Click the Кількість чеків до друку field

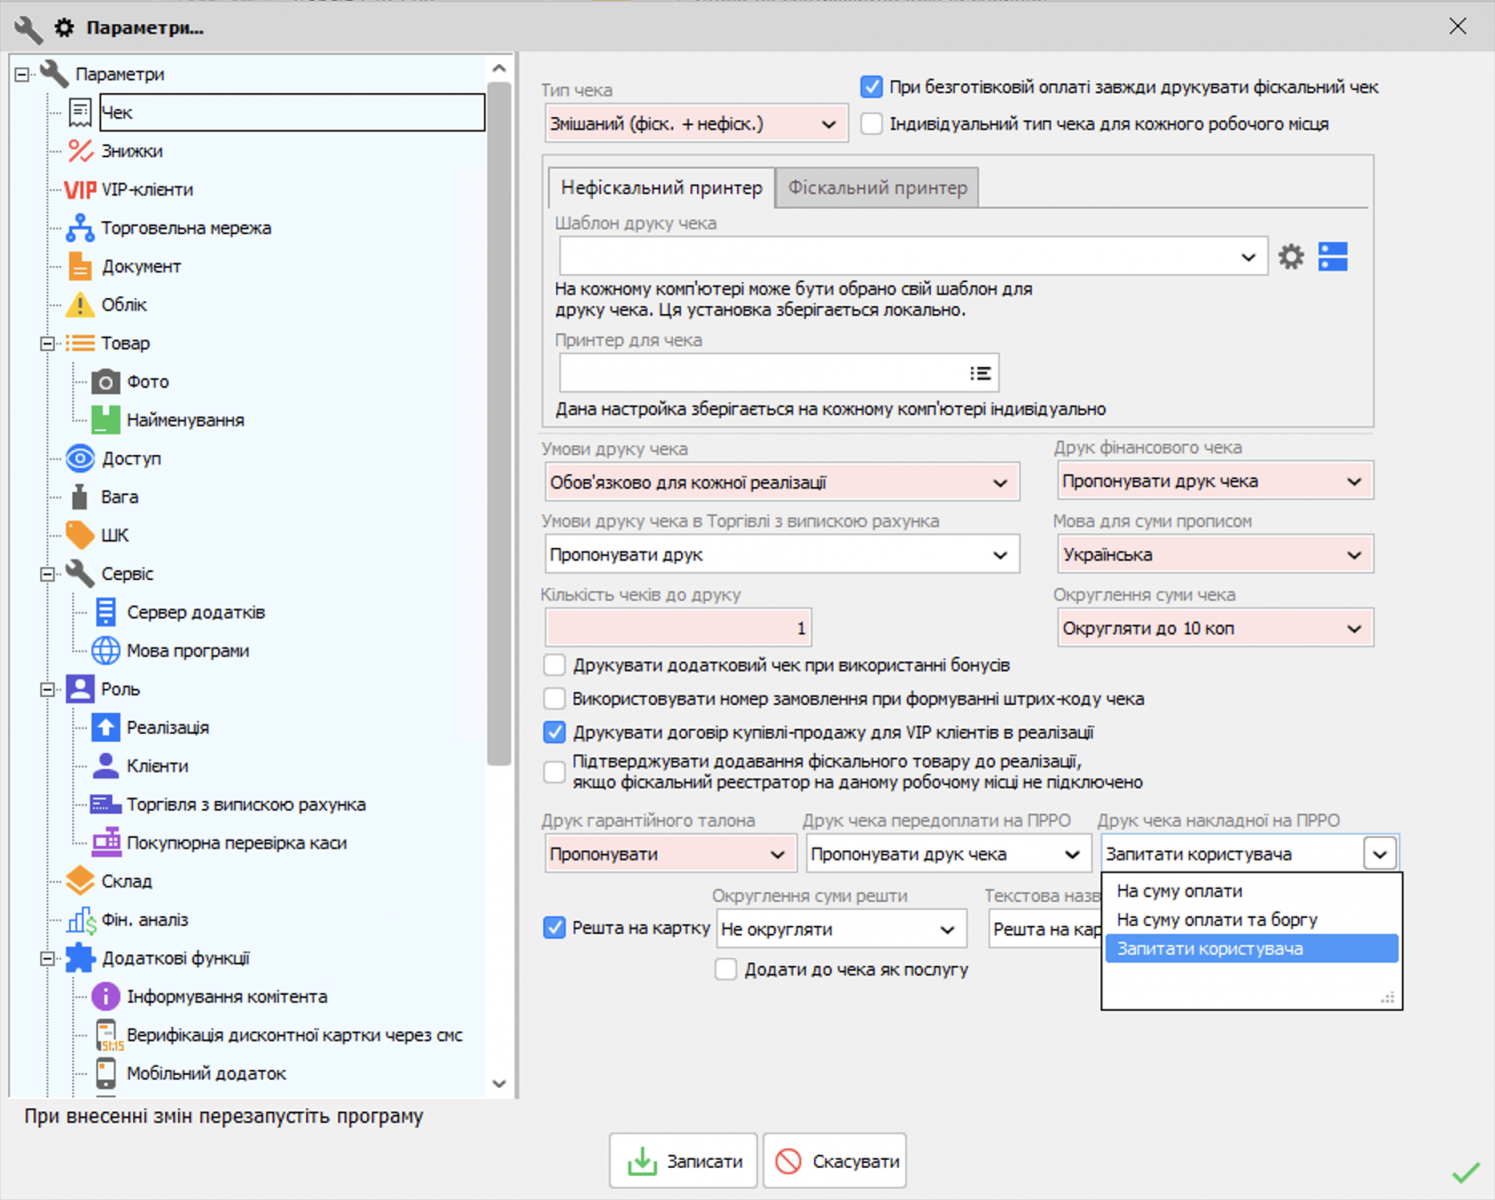[678, 629]
